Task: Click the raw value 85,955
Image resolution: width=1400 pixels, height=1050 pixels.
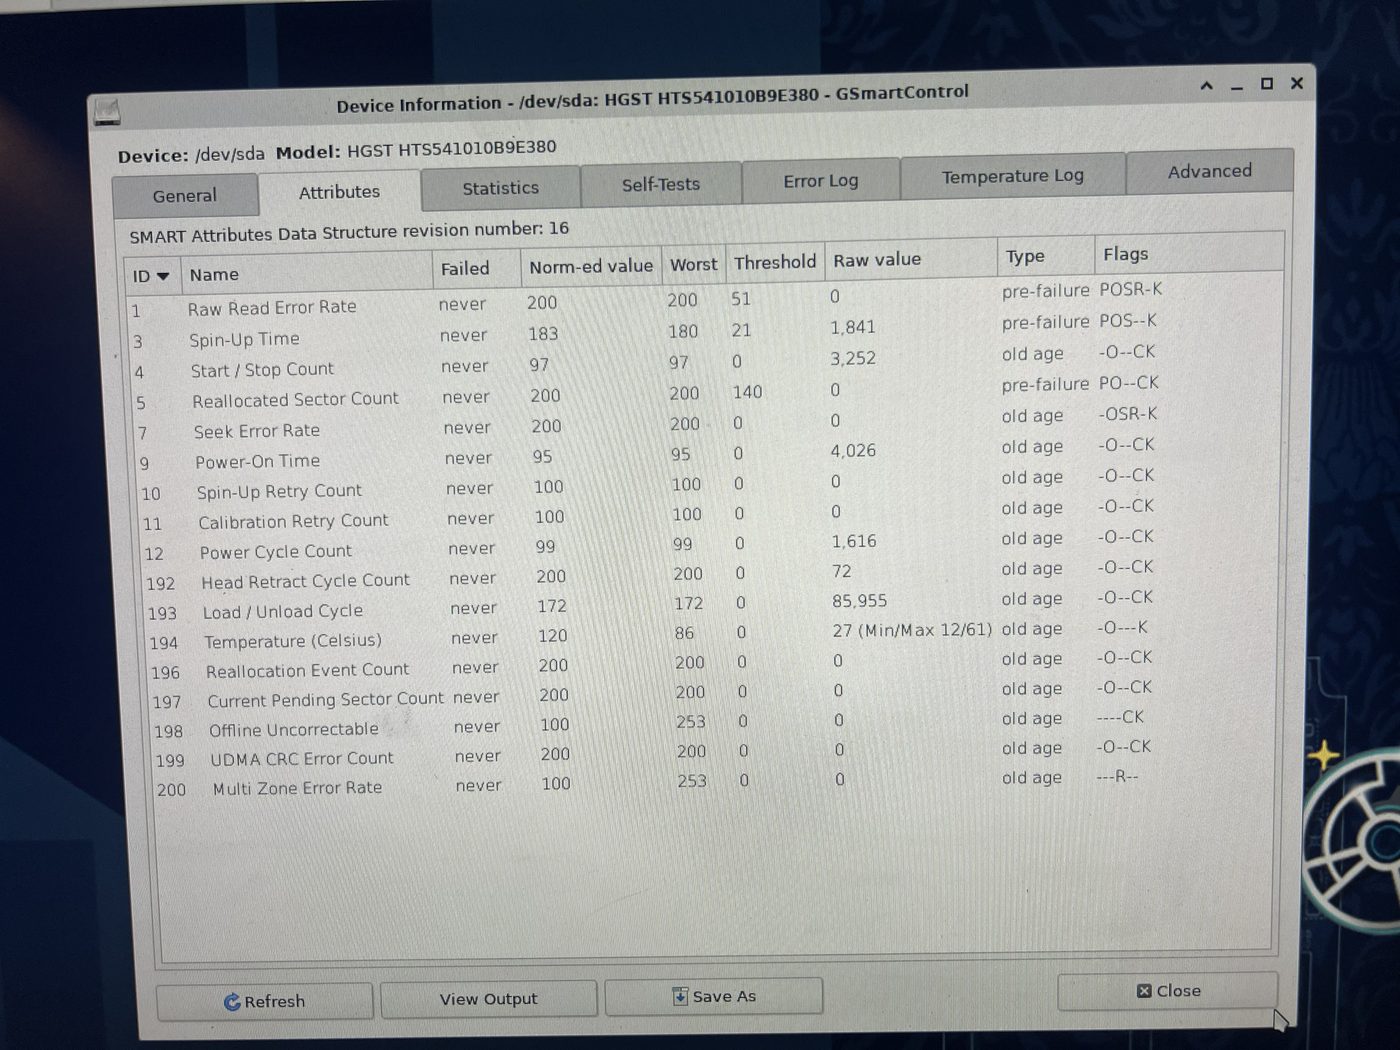Action: pos(860,601)
